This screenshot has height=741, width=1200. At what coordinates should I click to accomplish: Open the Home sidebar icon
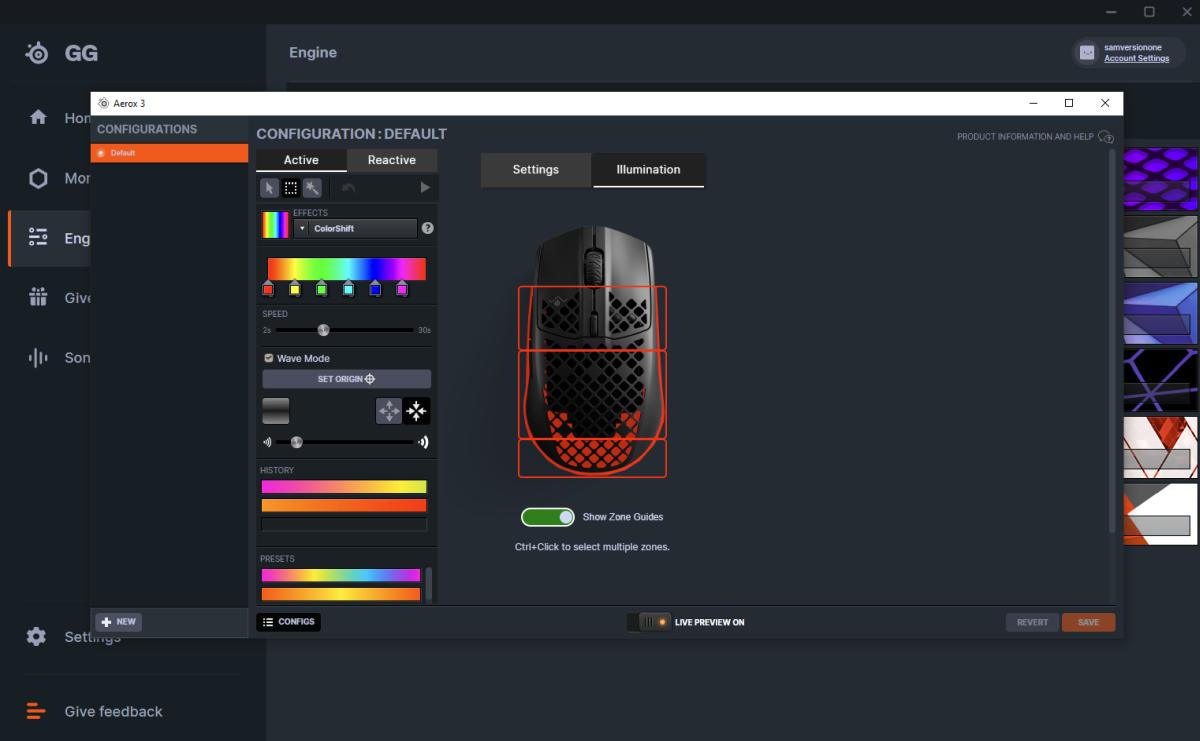(38, 118)
